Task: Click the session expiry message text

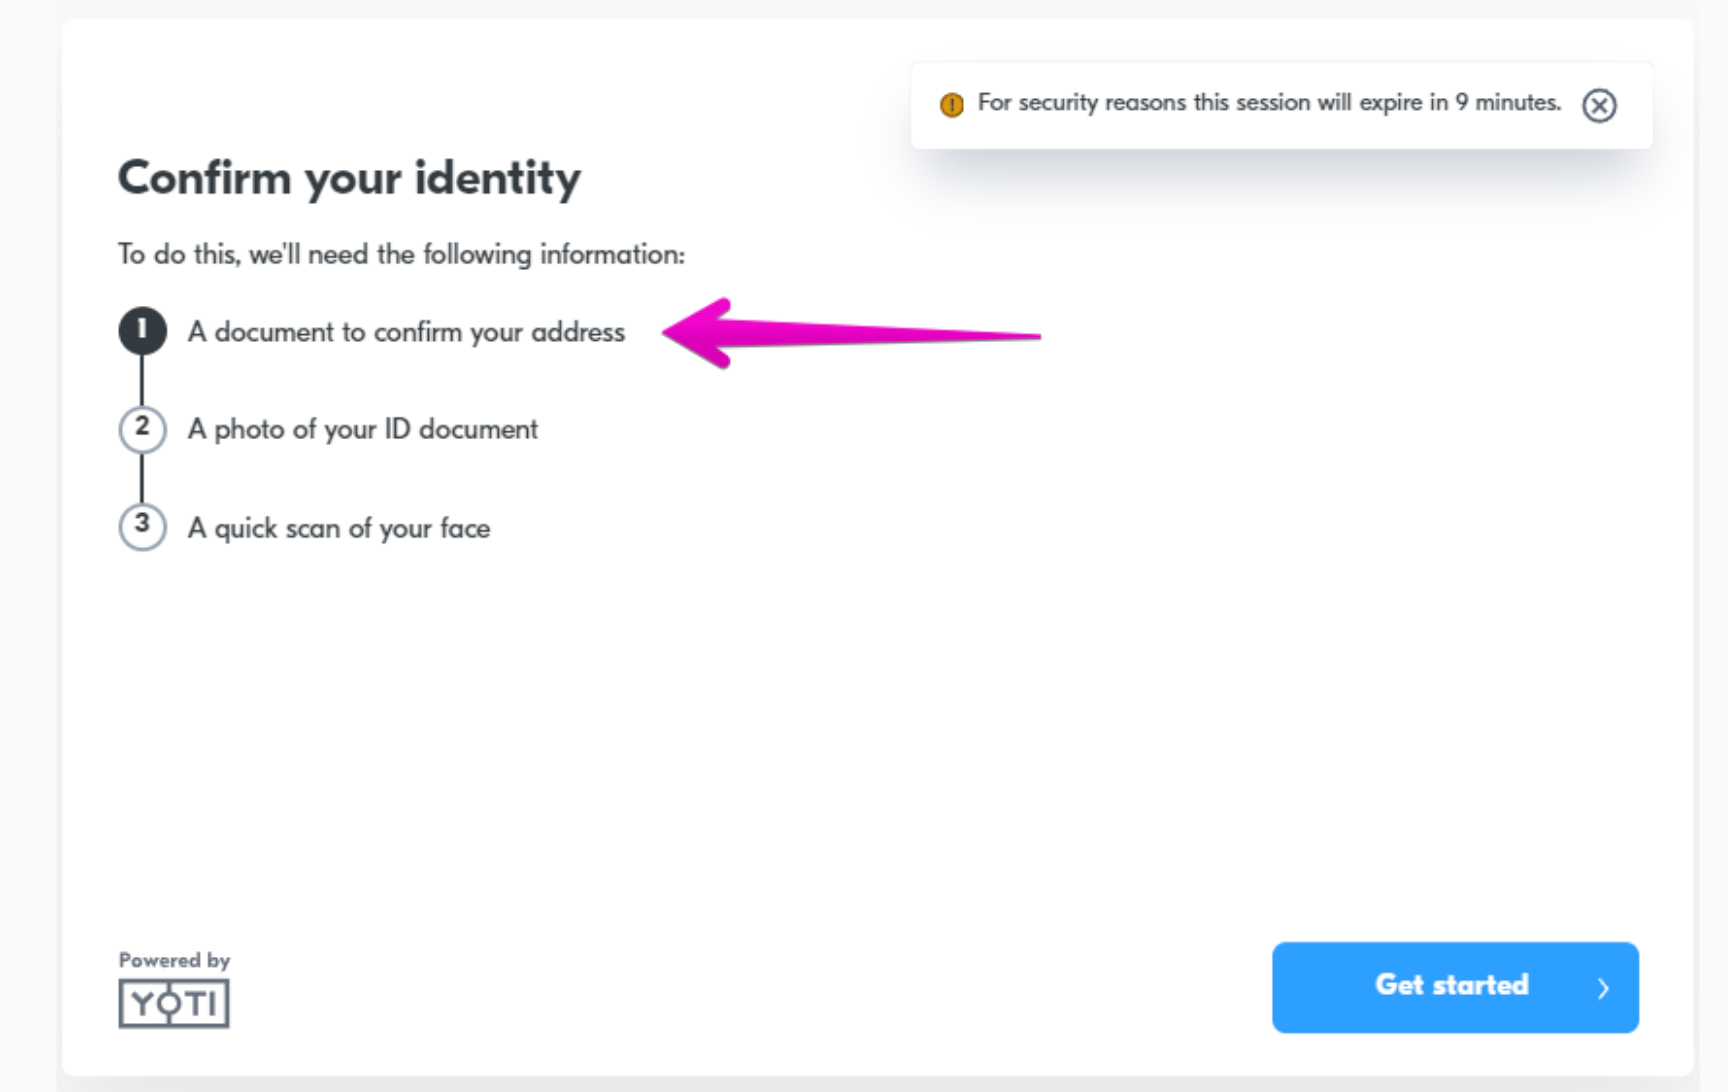Action: point(1268,102)
